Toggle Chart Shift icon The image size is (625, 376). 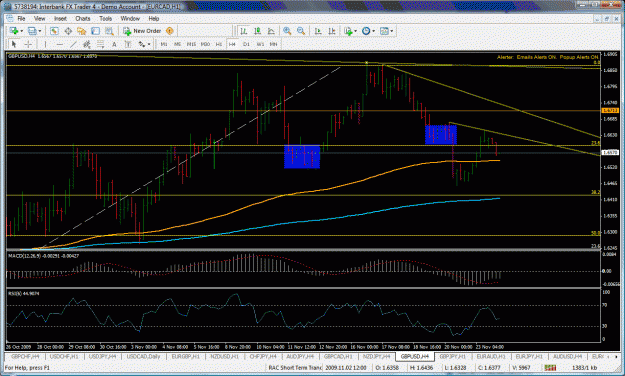point(332,31)
